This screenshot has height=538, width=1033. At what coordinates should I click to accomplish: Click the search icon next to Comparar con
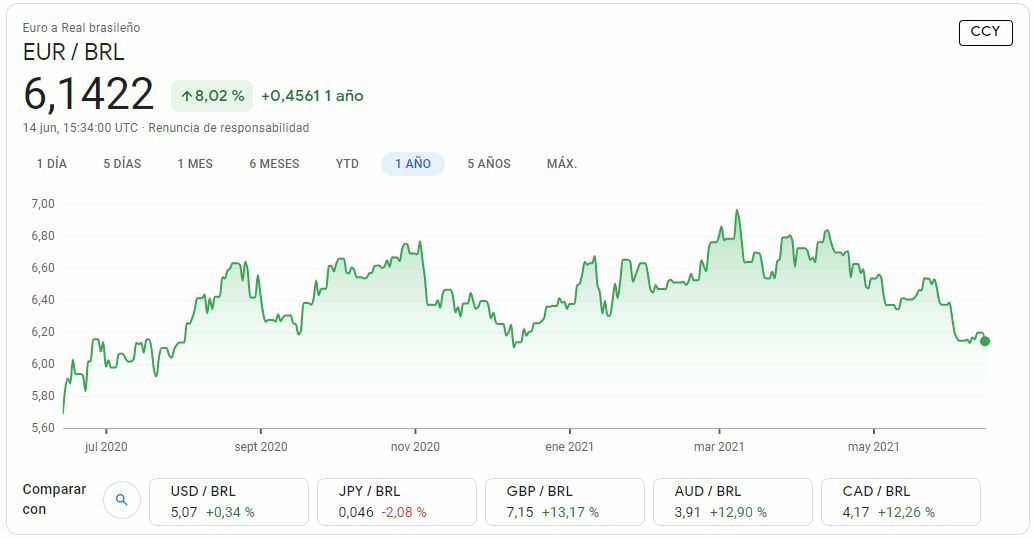[121, 500]
